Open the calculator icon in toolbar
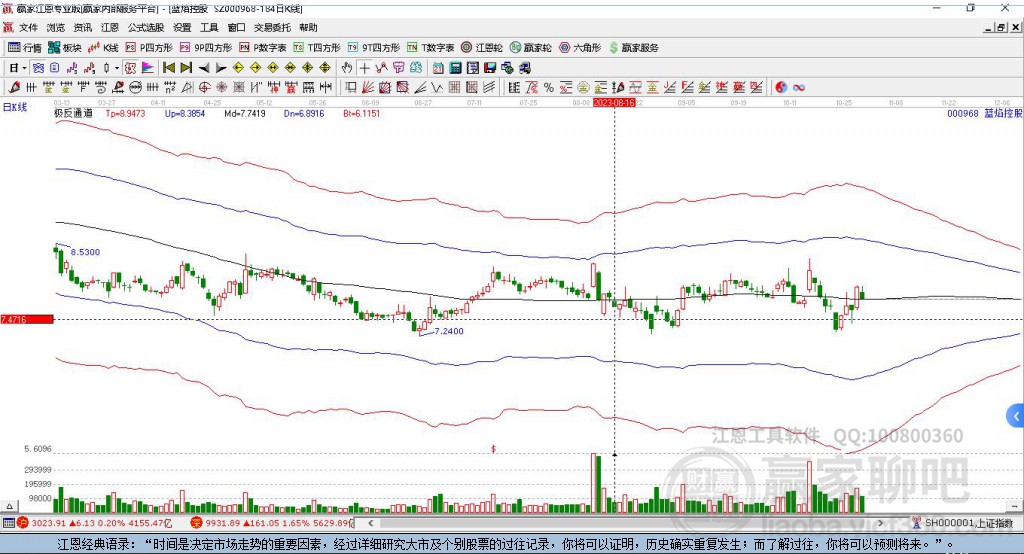This screenshot has height=554, width=1024. point(456,67)
